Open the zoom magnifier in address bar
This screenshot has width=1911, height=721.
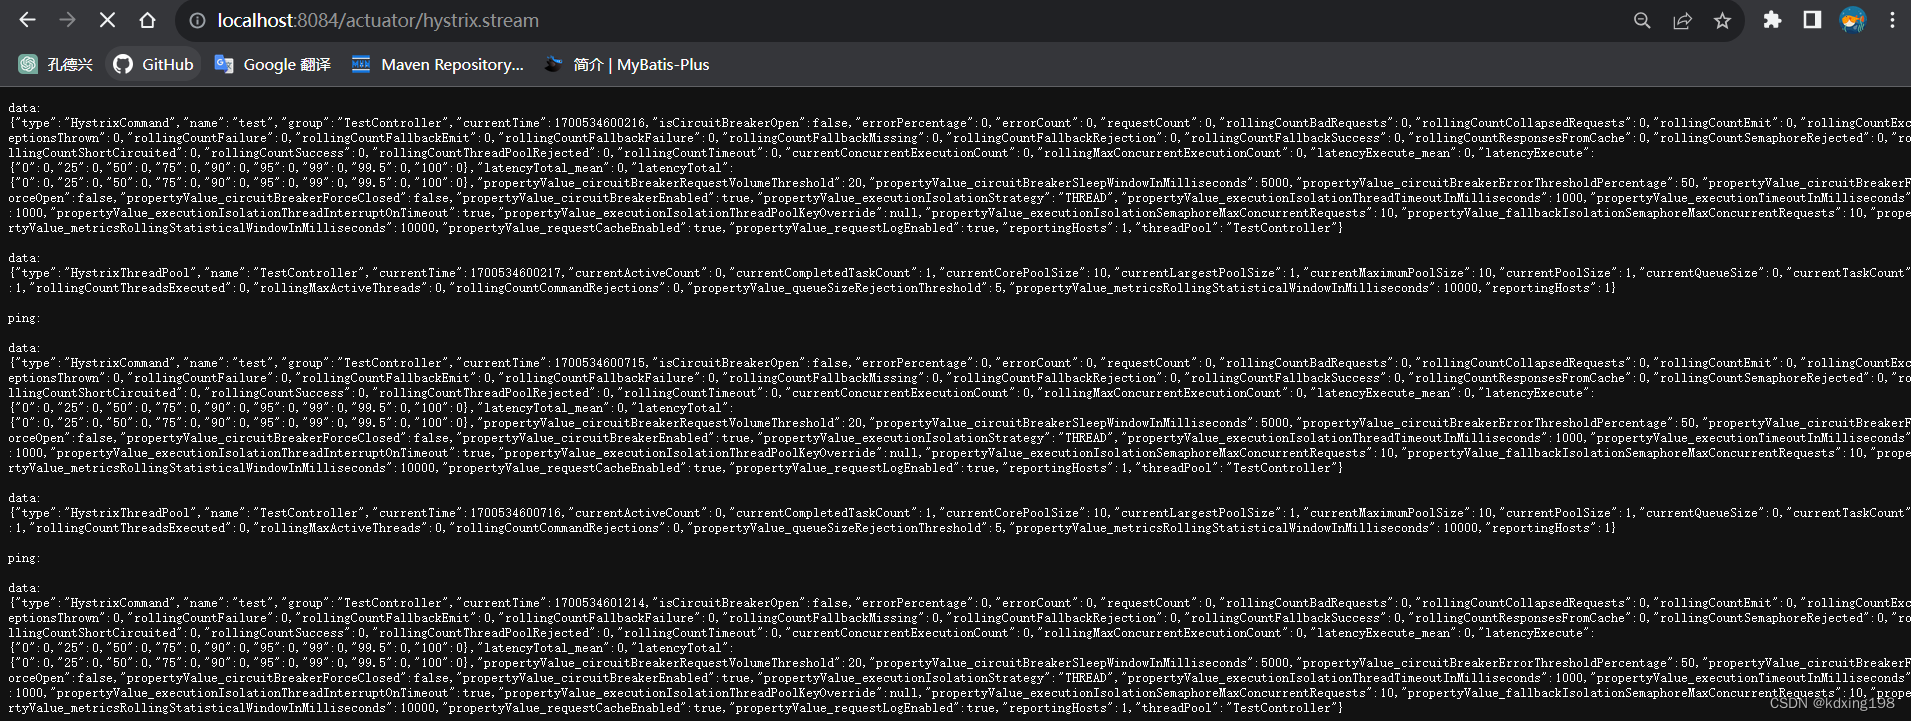pyautogui.click(x=1642, y=20)
